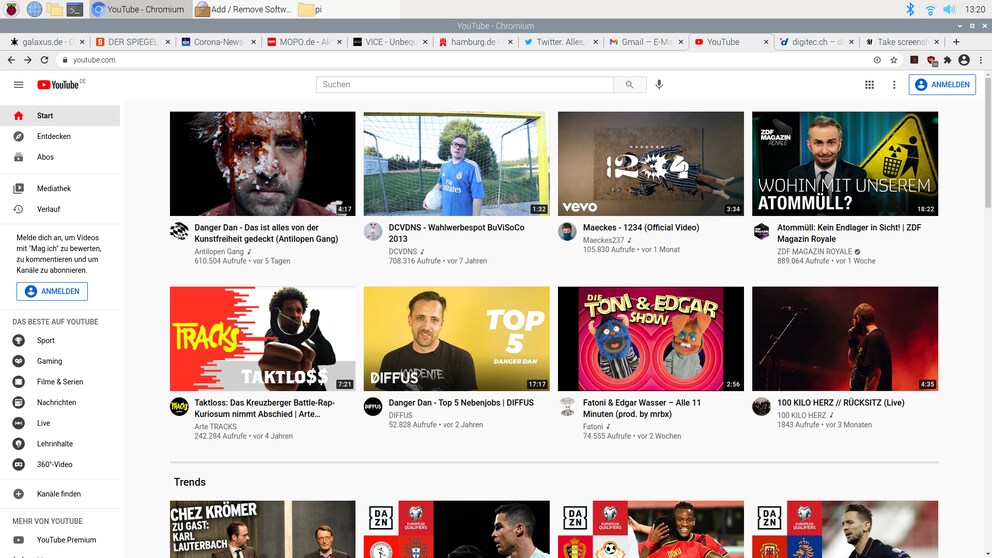The image size is (992, 558).
Task: Switch to Add / Remove Software taskbar window
Action: 244,9
